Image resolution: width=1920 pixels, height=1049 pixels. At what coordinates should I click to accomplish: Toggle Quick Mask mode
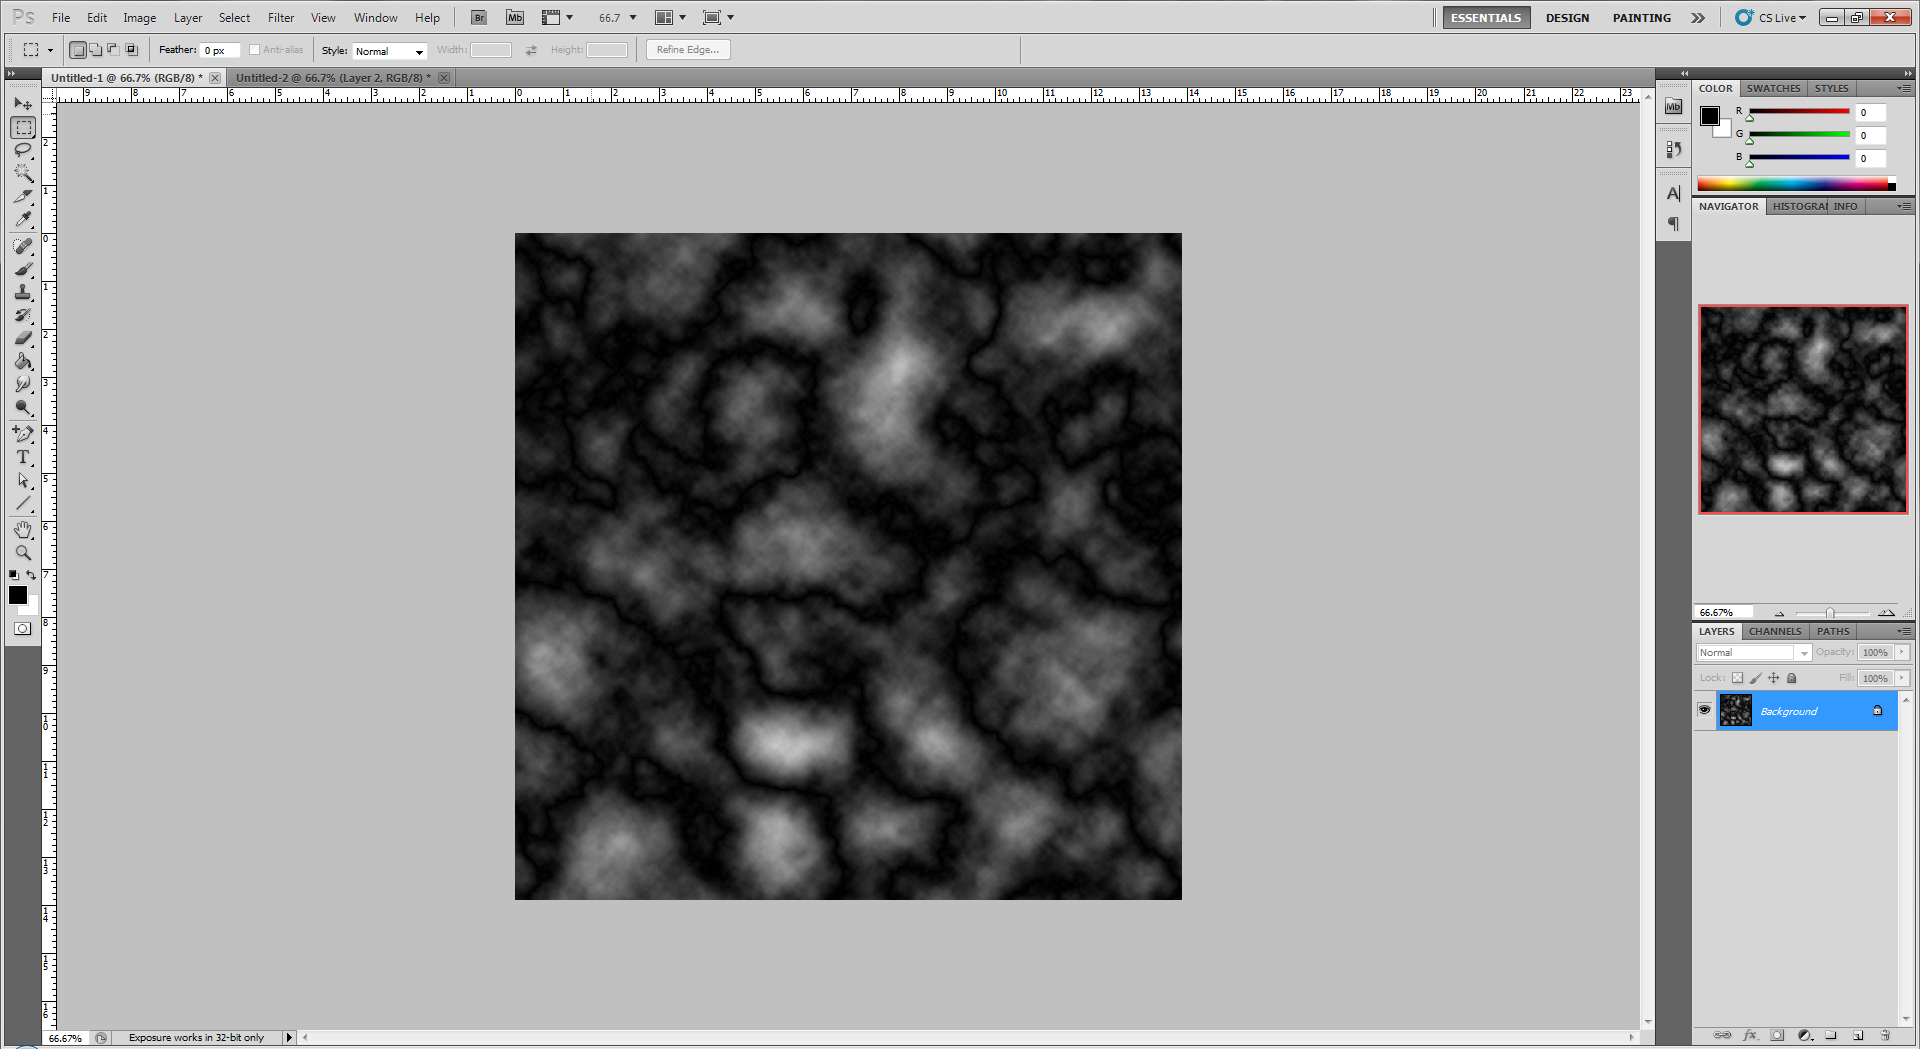pos(23,629)
